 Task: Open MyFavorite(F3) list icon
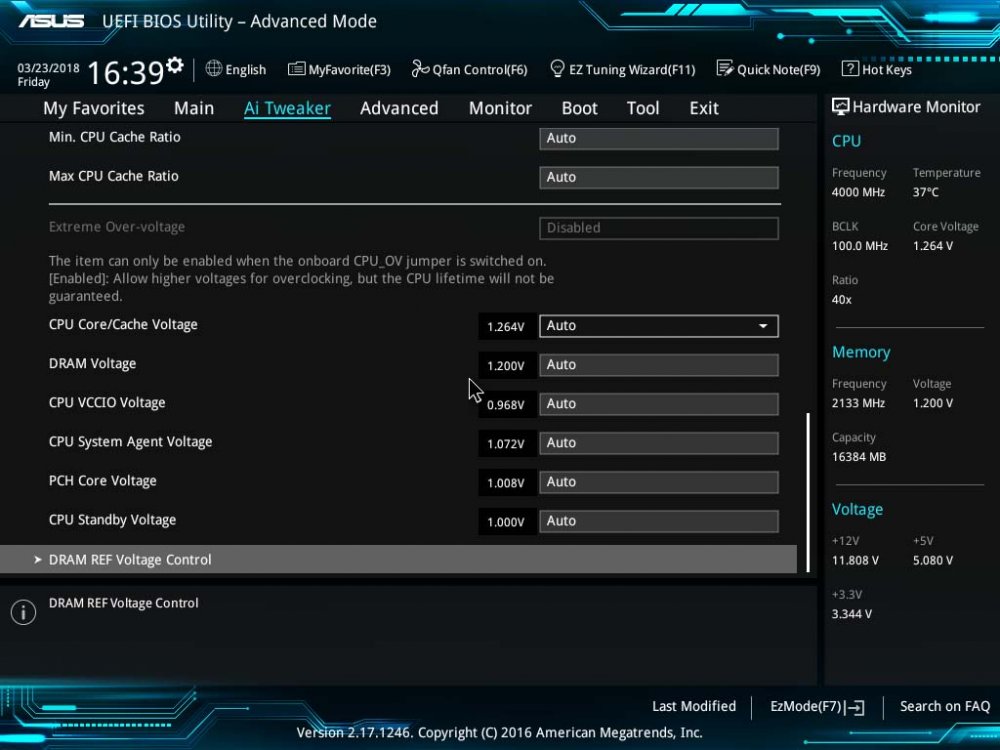tap(296, 69)
